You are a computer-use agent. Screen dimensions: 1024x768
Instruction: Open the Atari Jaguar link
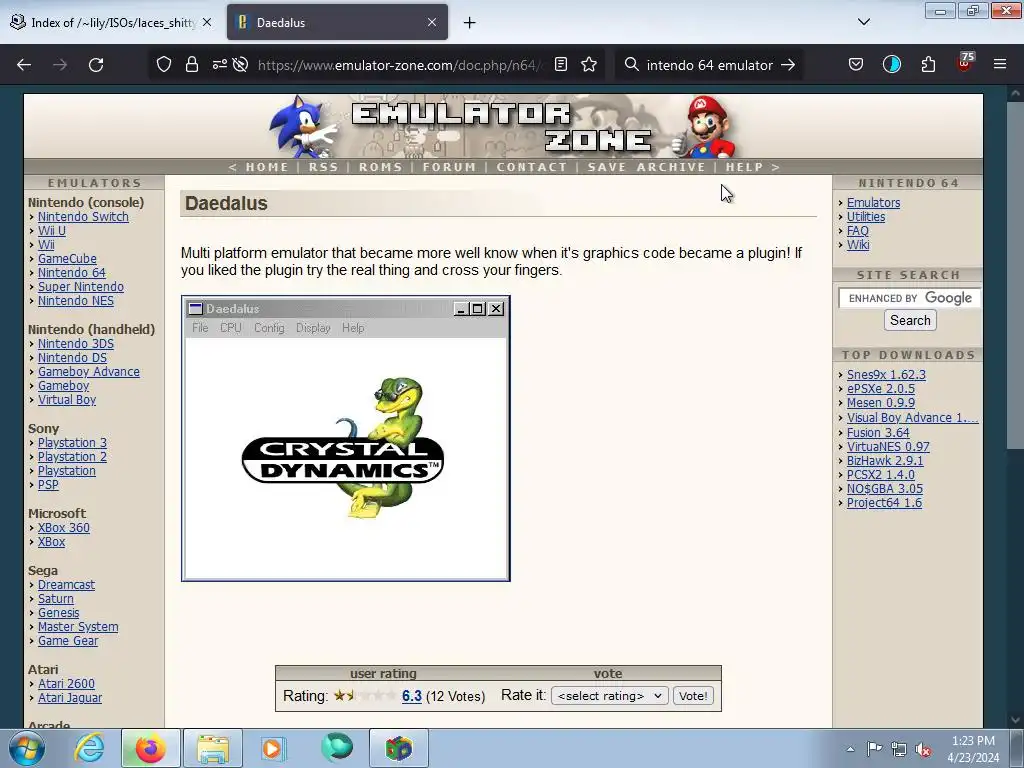[x=70, y=697]
